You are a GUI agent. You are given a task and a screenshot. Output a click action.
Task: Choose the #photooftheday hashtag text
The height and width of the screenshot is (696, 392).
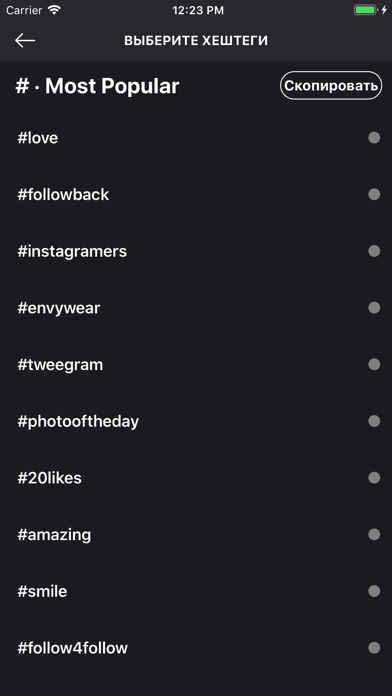tap(78, 422)
